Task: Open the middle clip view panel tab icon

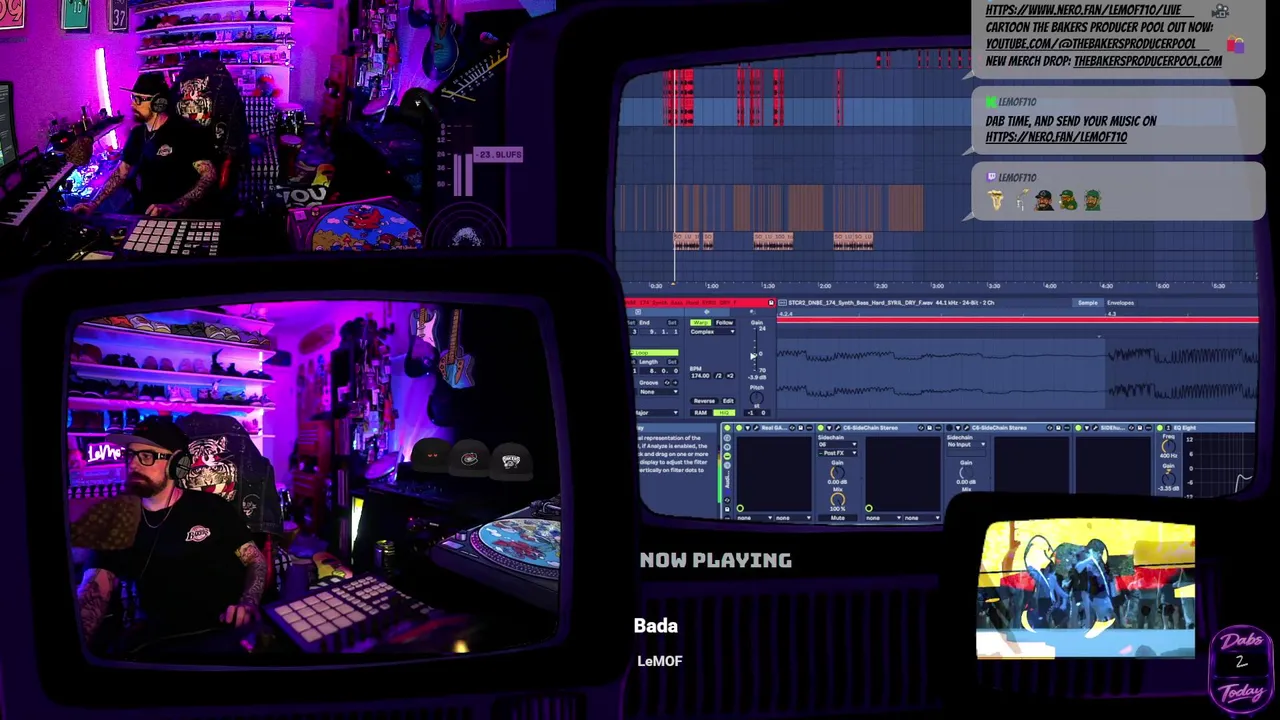Action: (x=707, y=312)
